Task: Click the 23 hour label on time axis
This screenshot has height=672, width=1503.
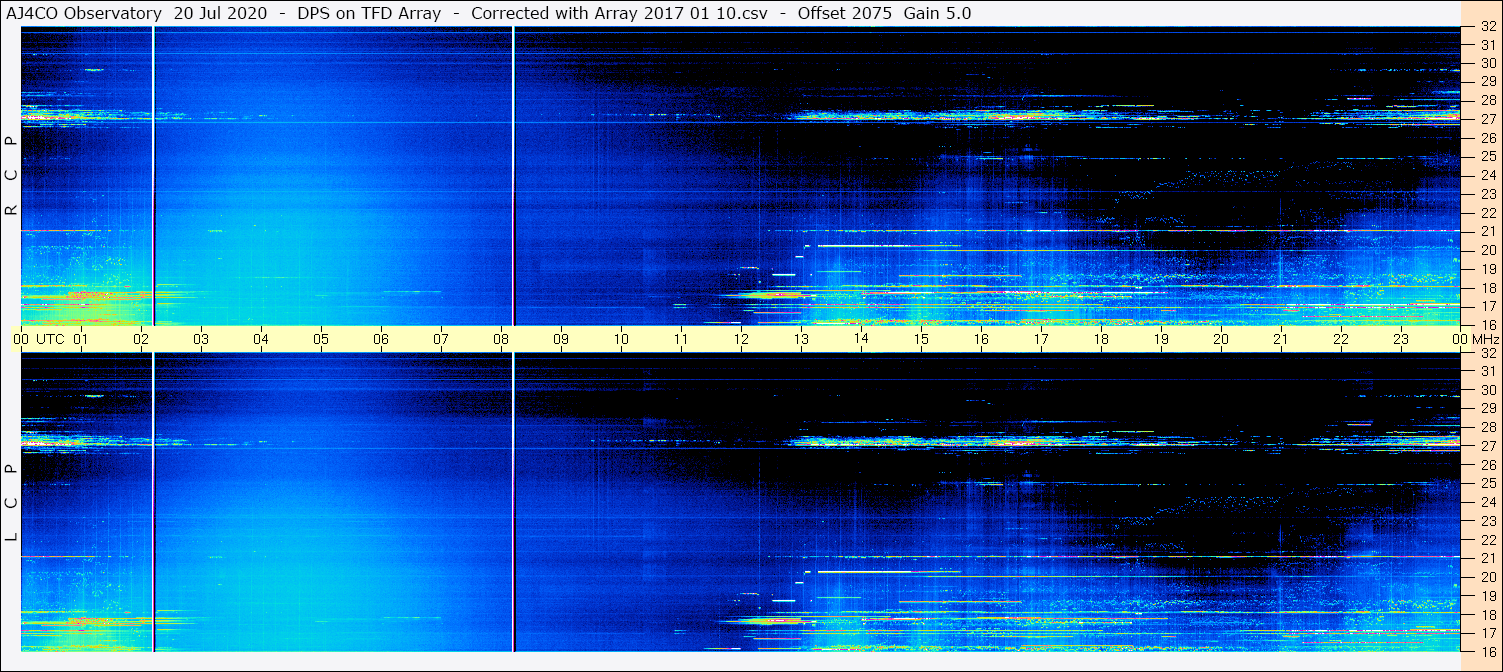Action: (x=1401, y=339)
